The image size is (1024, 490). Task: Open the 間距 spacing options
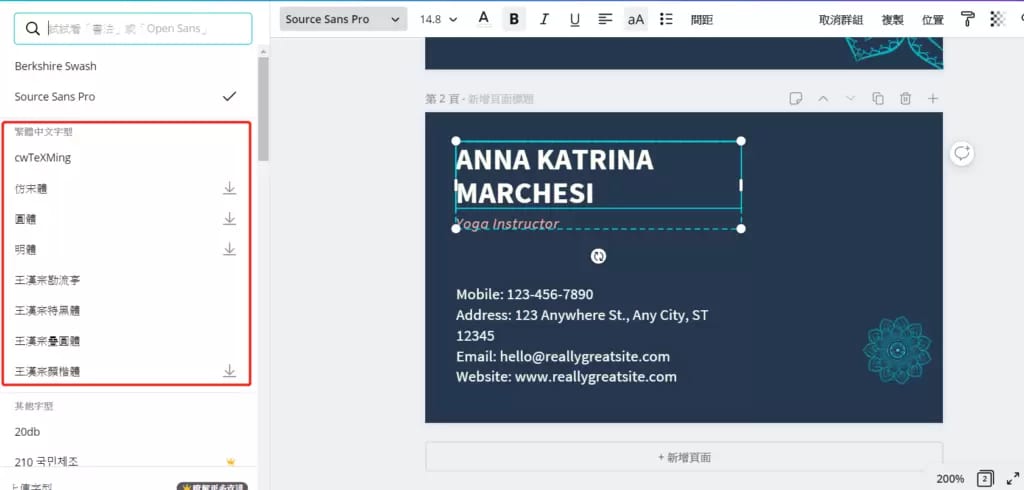tap(702, 20)
